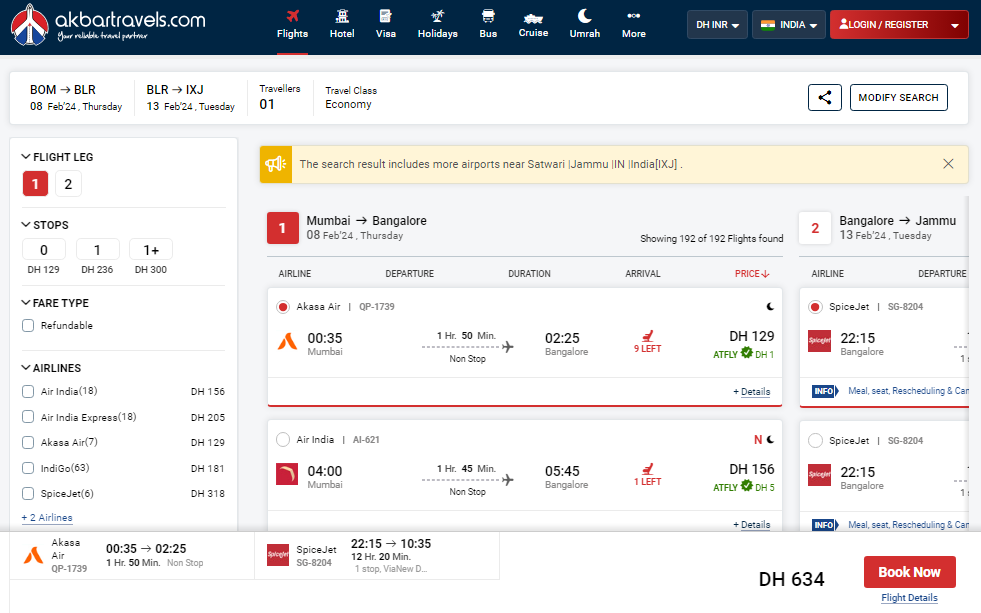Click the SpiceJet logo on first Jammu flight
The height and width of the screenshot is (613, 981).
(819, 341)
